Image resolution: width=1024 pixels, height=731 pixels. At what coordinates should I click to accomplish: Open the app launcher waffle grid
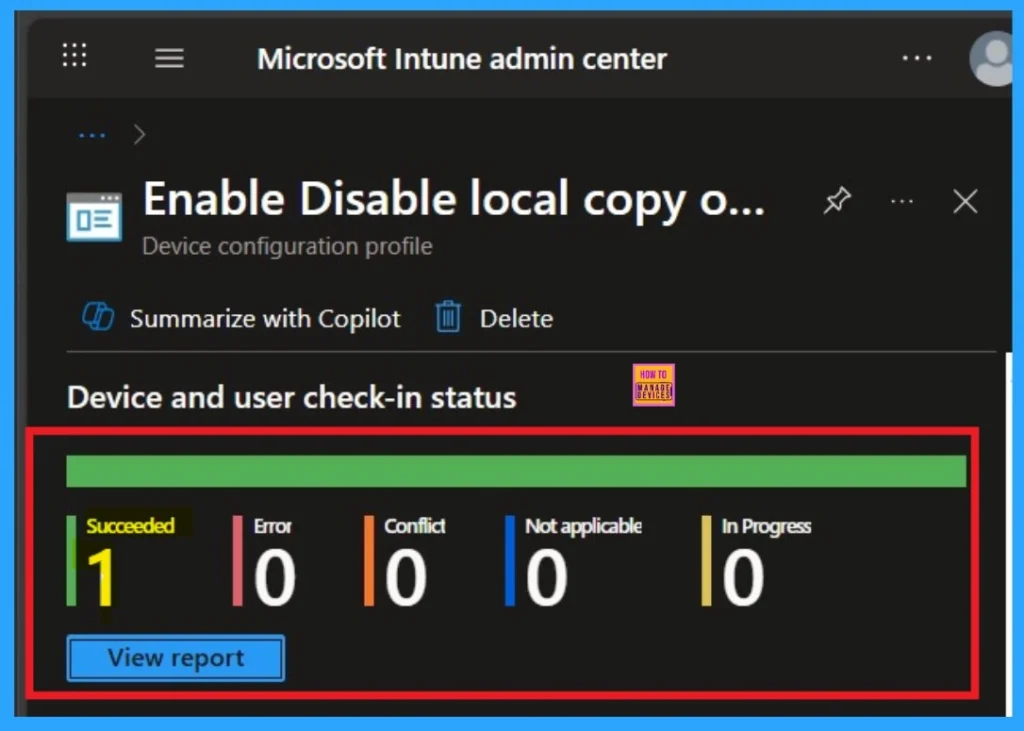coord(74,55)
